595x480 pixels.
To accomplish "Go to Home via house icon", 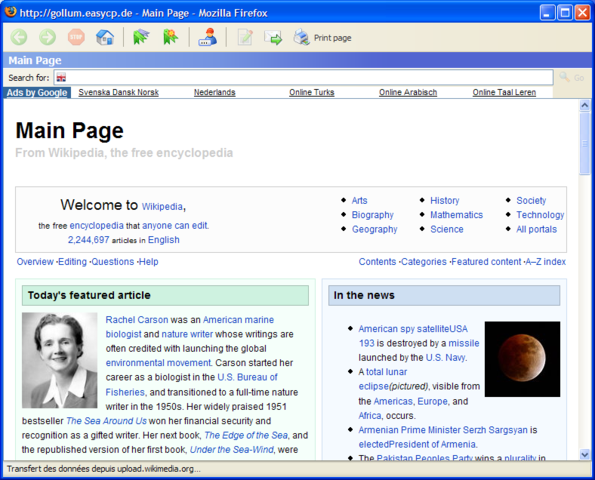I will point(105,37).
